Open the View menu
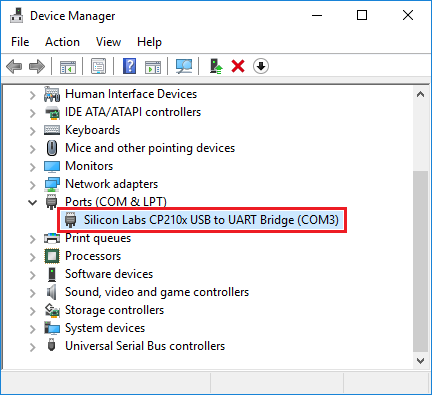This screenshot has height=395, width=432. (108, 42)
